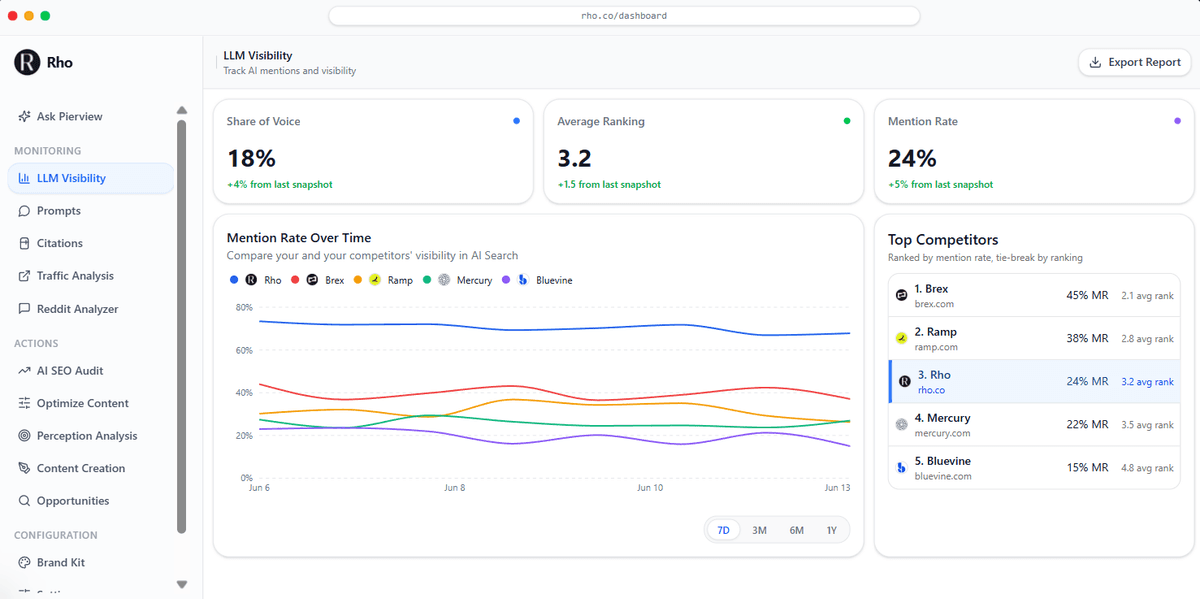Click Ramp logo in competitors list
This screenshot has width=1200, height=599.
pyautogui.click(x=902, y=338)
